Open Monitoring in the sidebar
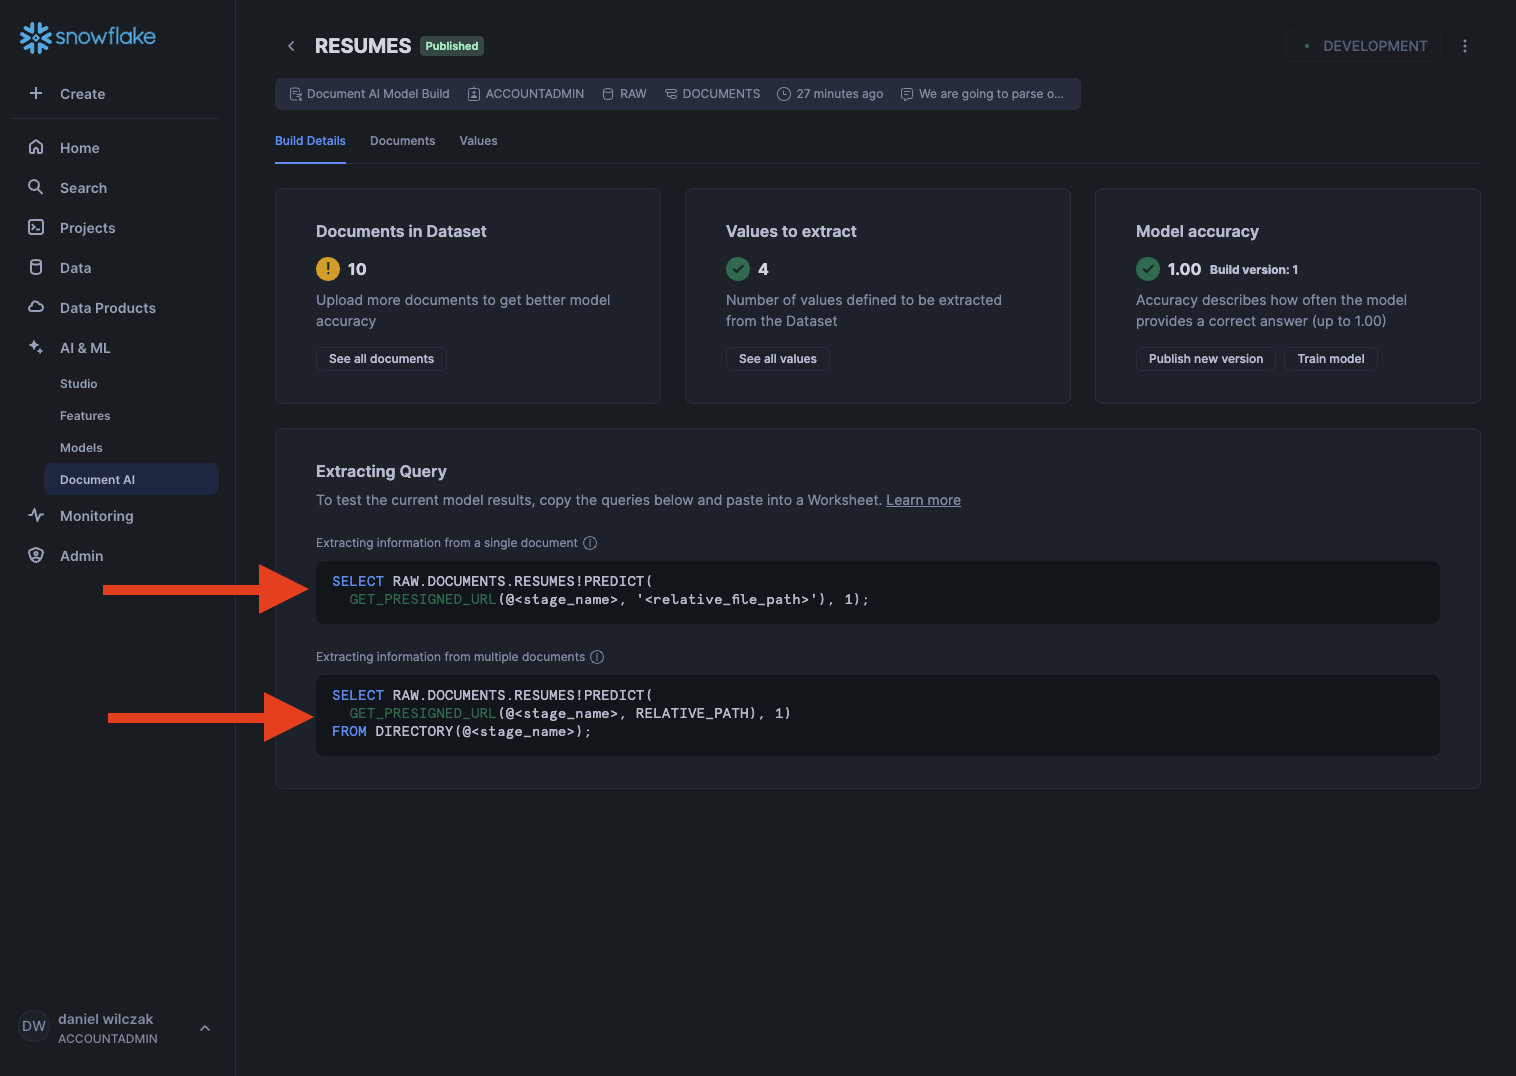Screen dimensions: 1516x1076 pyautogui.click(x=96, y=516)
